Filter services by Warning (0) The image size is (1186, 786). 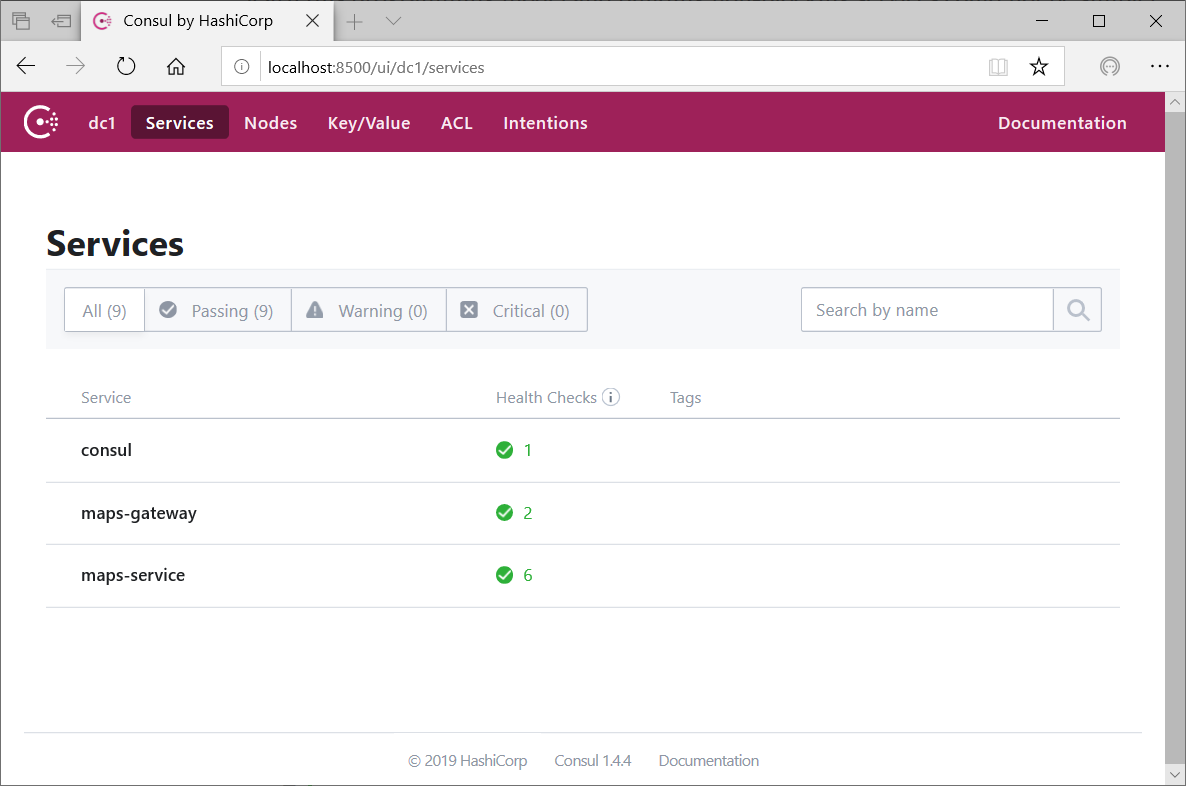coord(368,311)
